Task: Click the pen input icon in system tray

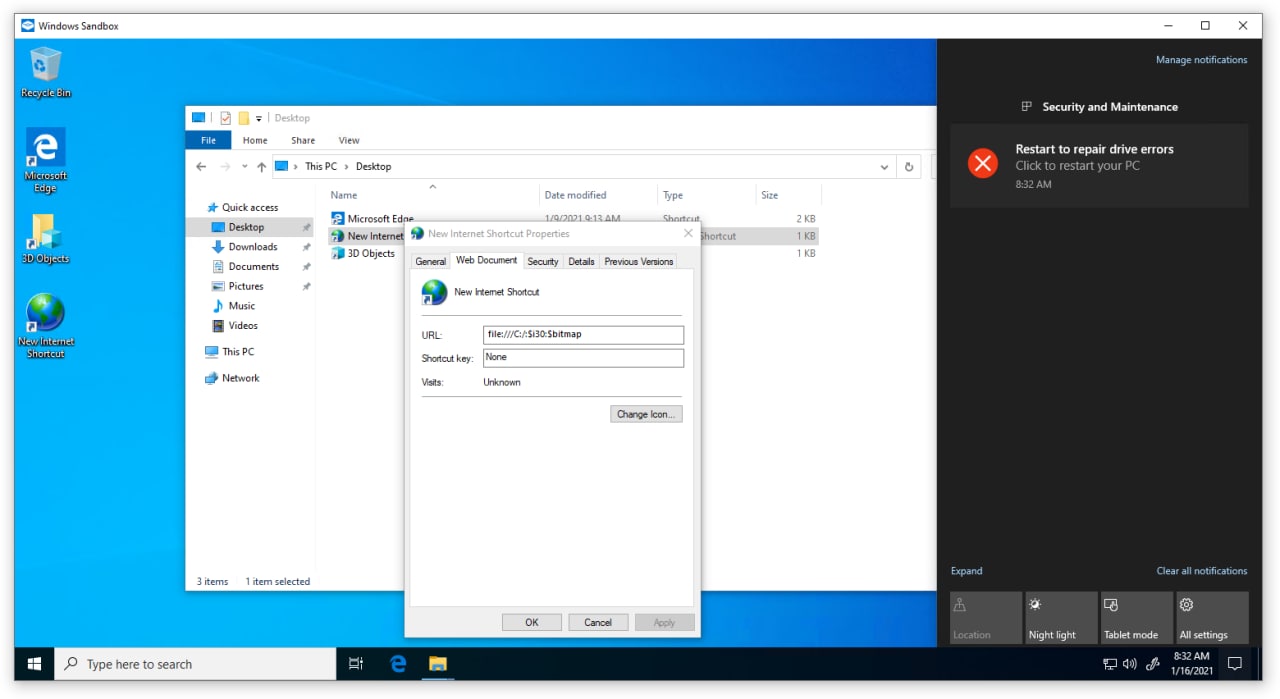Action: click(x=1152, y=664)
